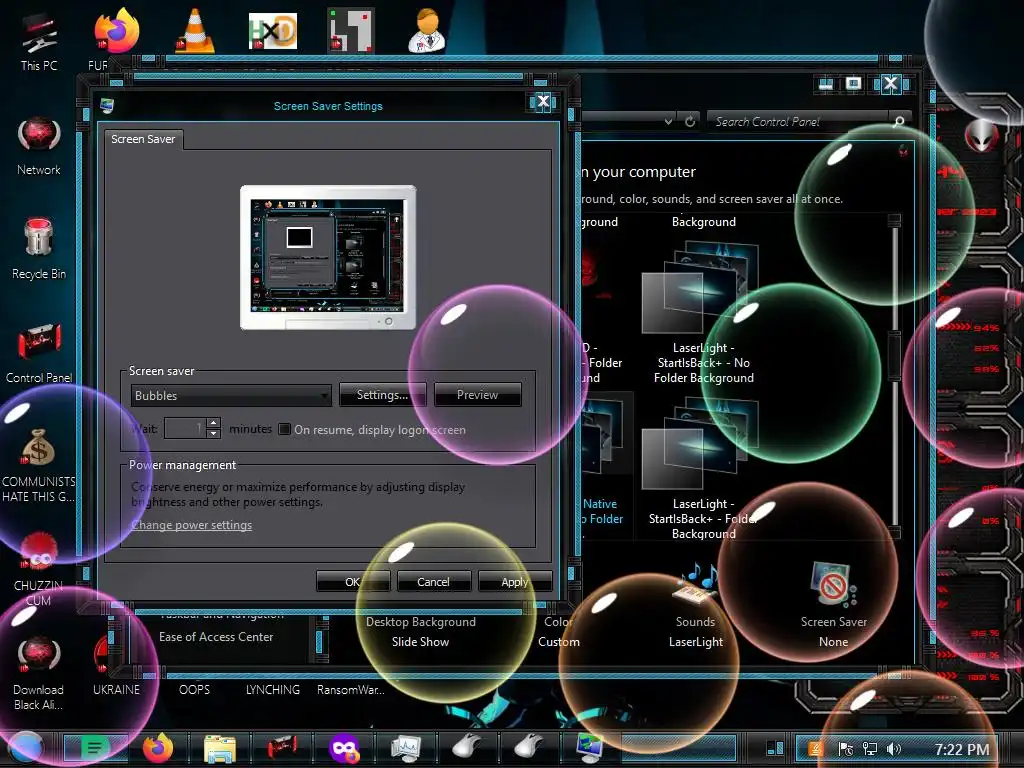The width and height of the screenshot is (1024, 768).
Task: Toggle On resume, display logon screen checkbox
Action: [x=285, y=429]
